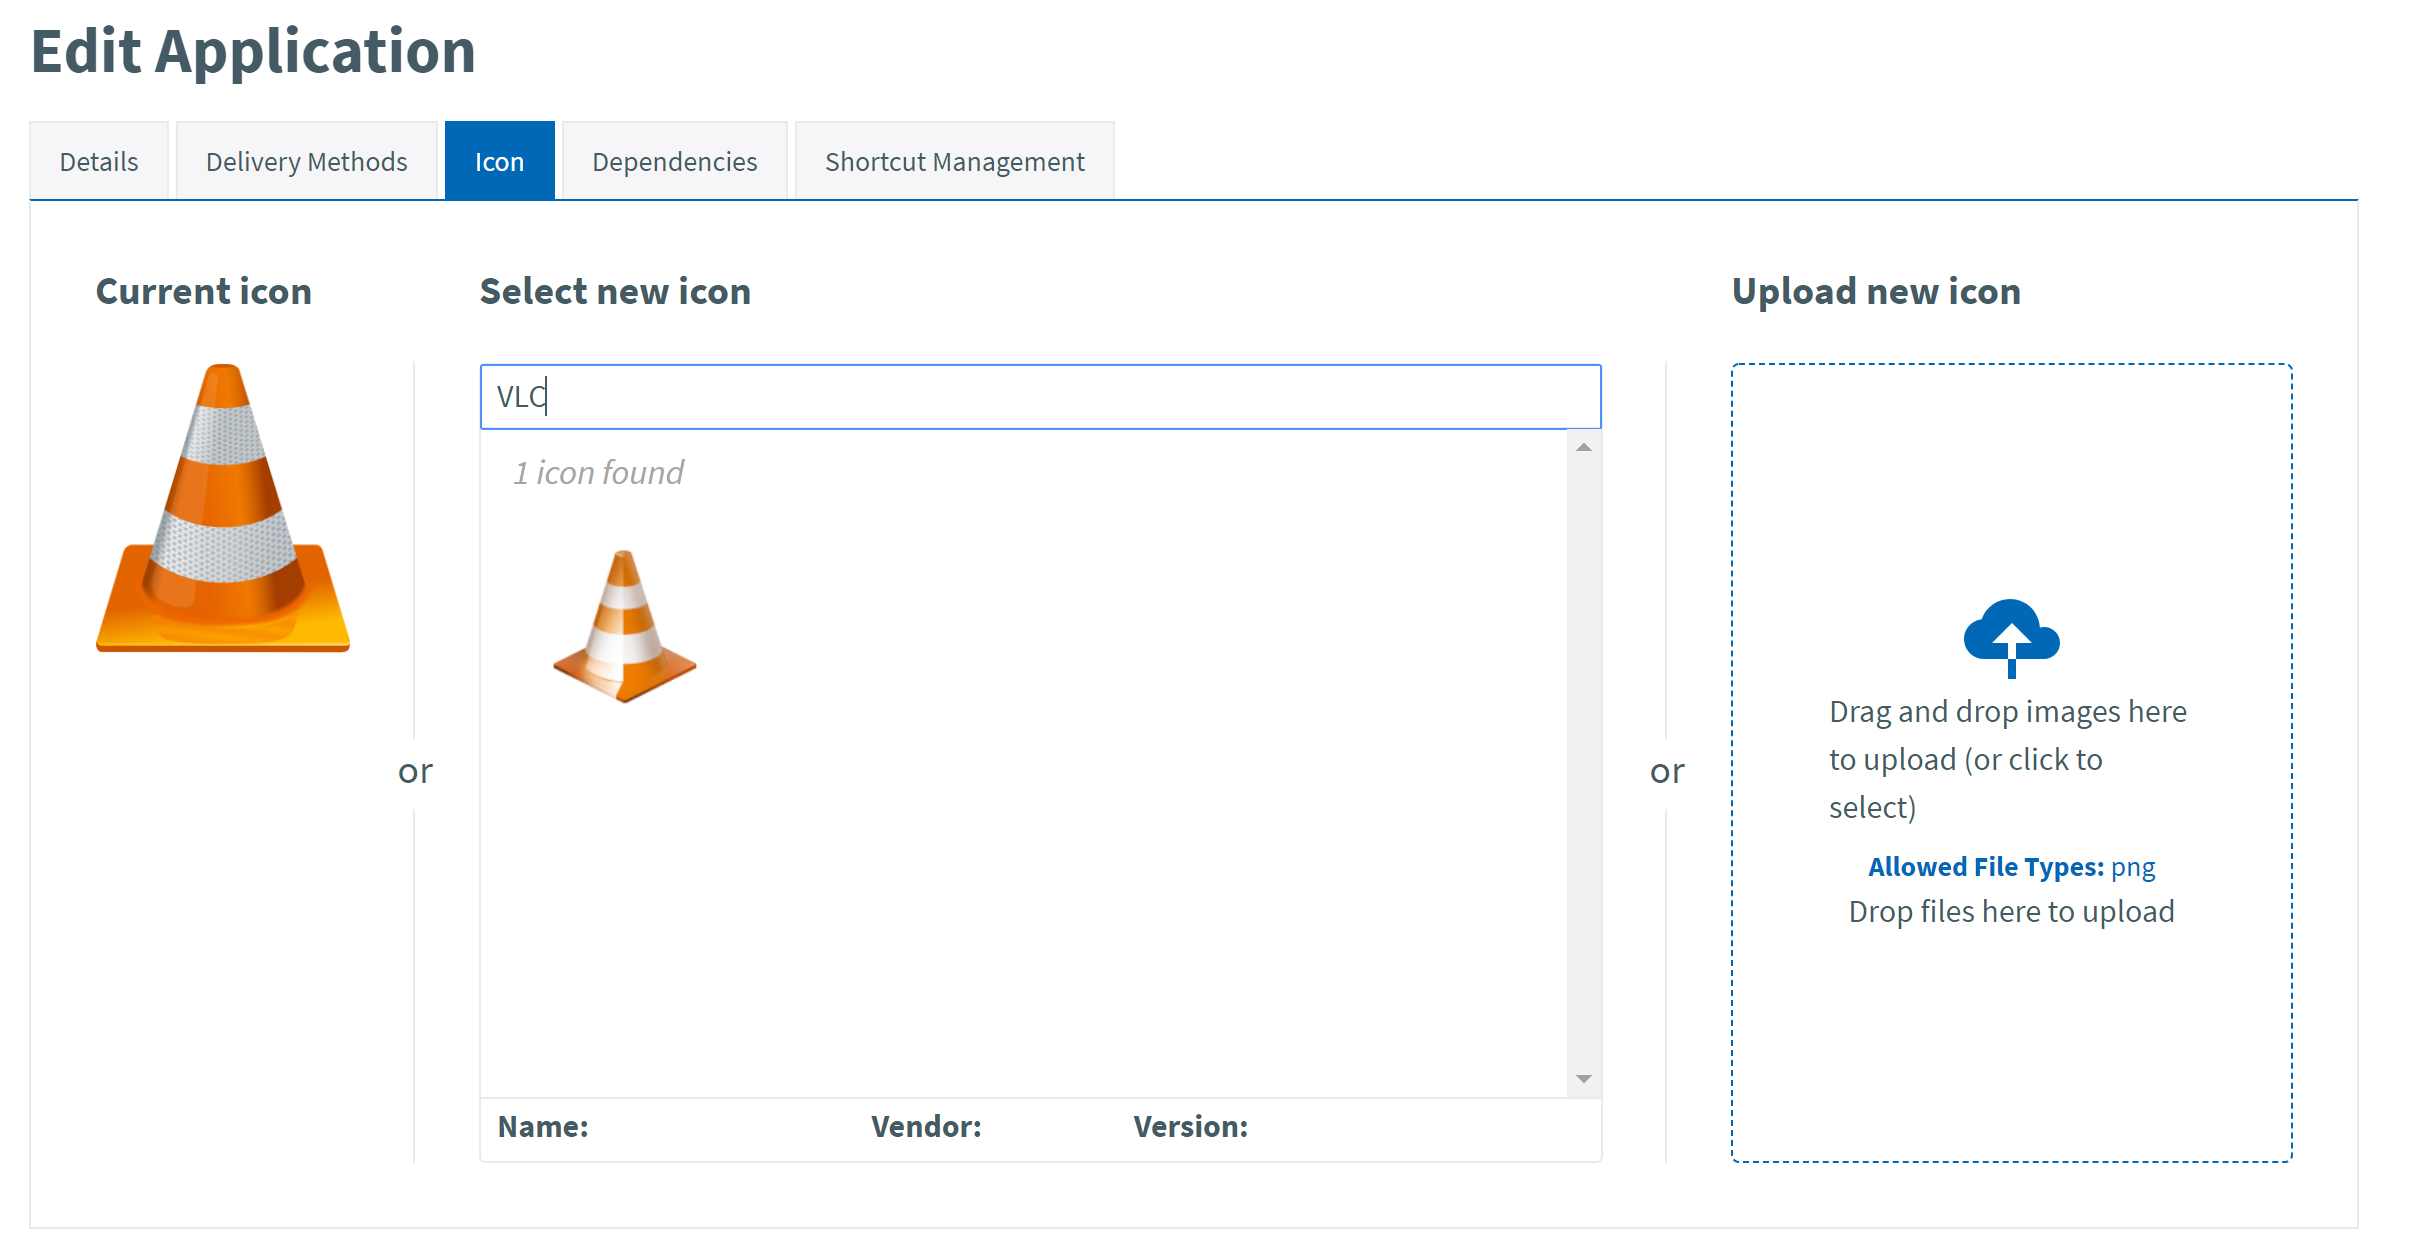The image size is (2409, 1257).
Task: Click the current VLC application icon
Action: pyautogui.click(x=222, y=512)
